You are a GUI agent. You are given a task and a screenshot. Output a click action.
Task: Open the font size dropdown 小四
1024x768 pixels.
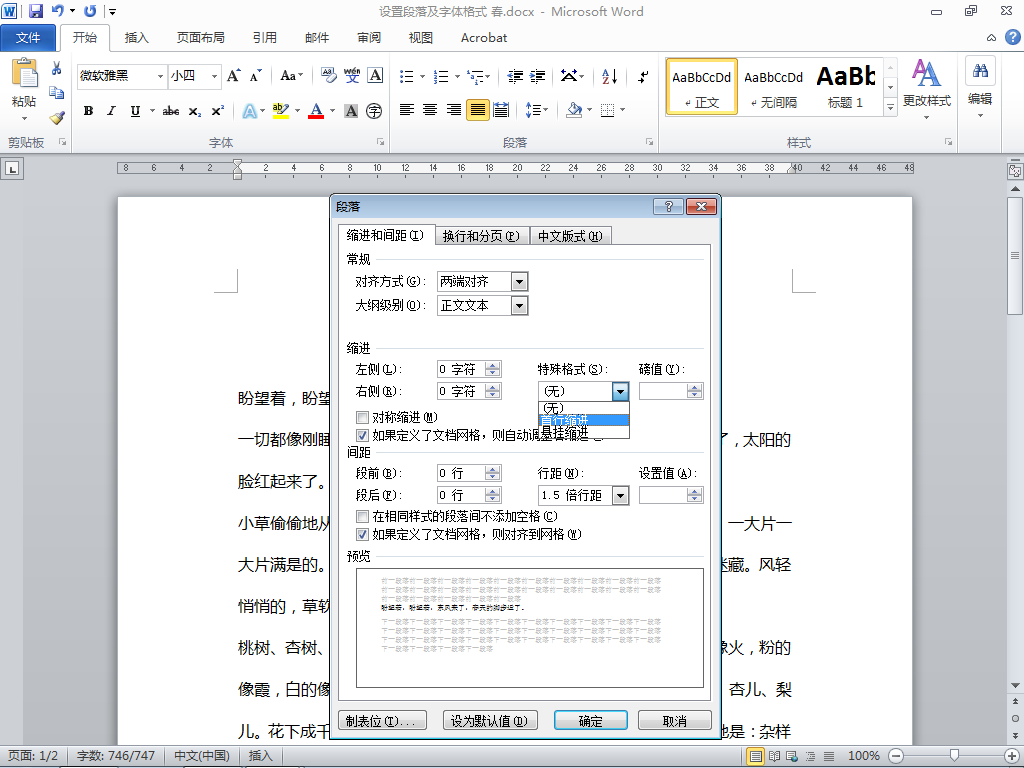tap(214, 76)
